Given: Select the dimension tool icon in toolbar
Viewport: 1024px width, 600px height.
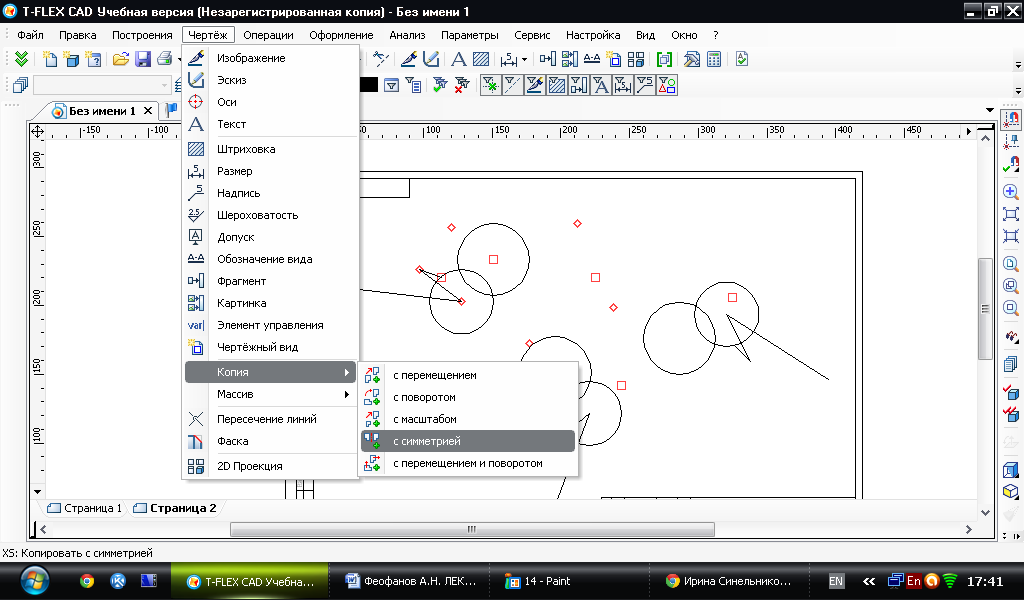Looking at the screenshot, I should pyautogui.click(x=509, y=59).
